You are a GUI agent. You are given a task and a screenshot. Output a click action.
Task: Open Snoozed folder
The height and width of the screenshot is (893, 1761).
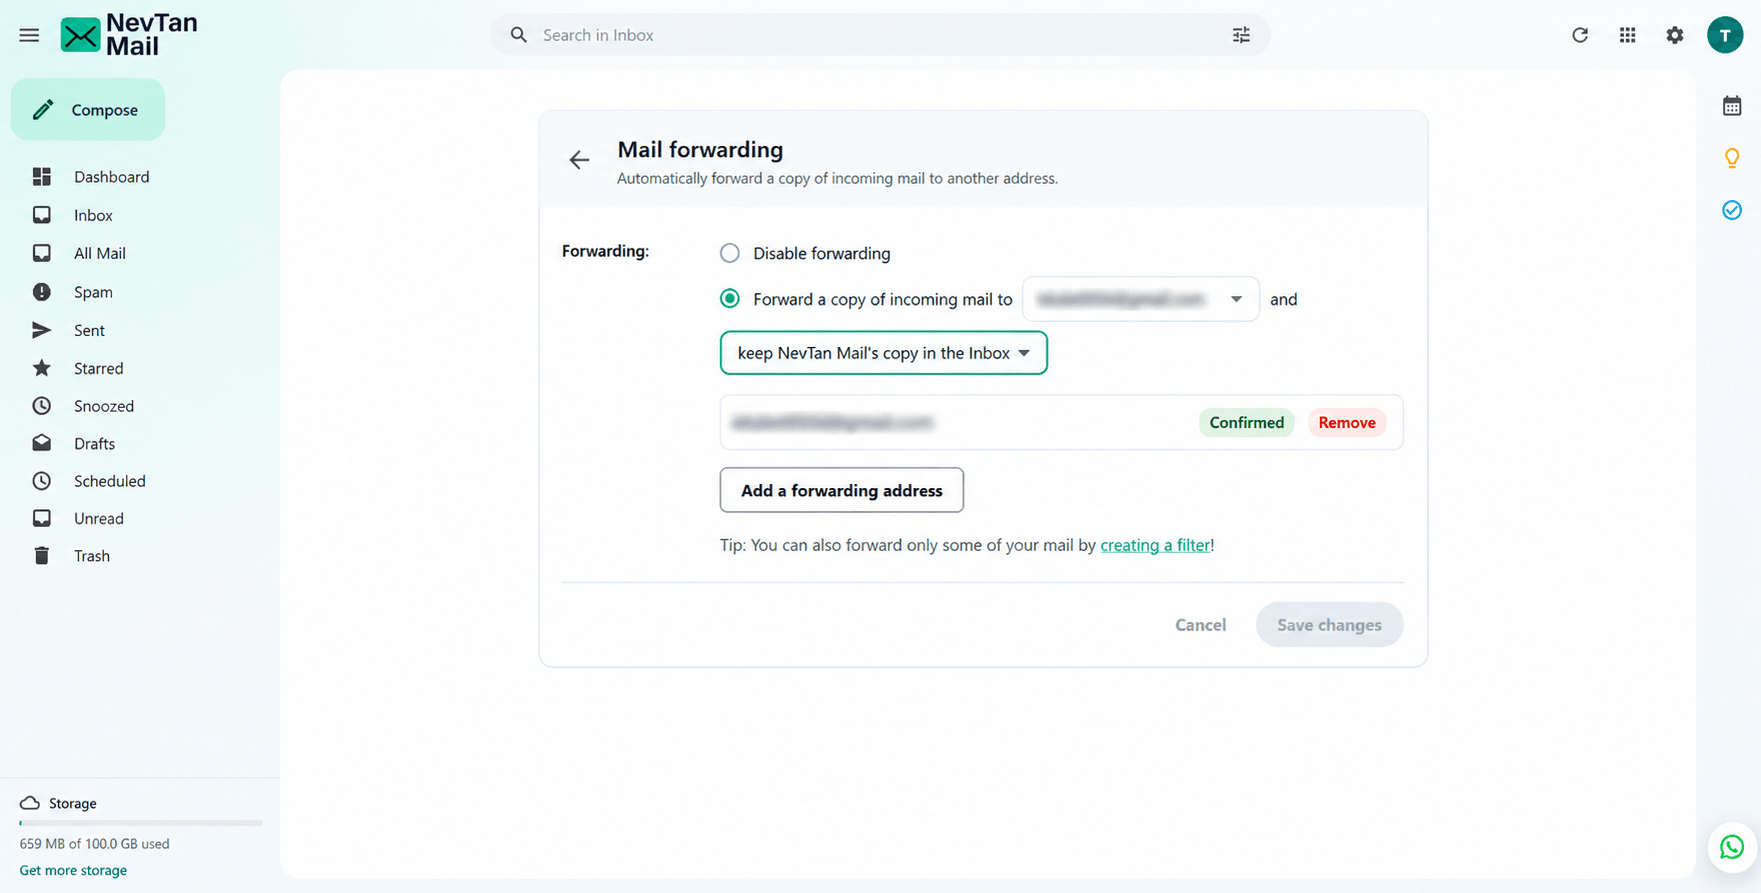[x=103, y=406]
